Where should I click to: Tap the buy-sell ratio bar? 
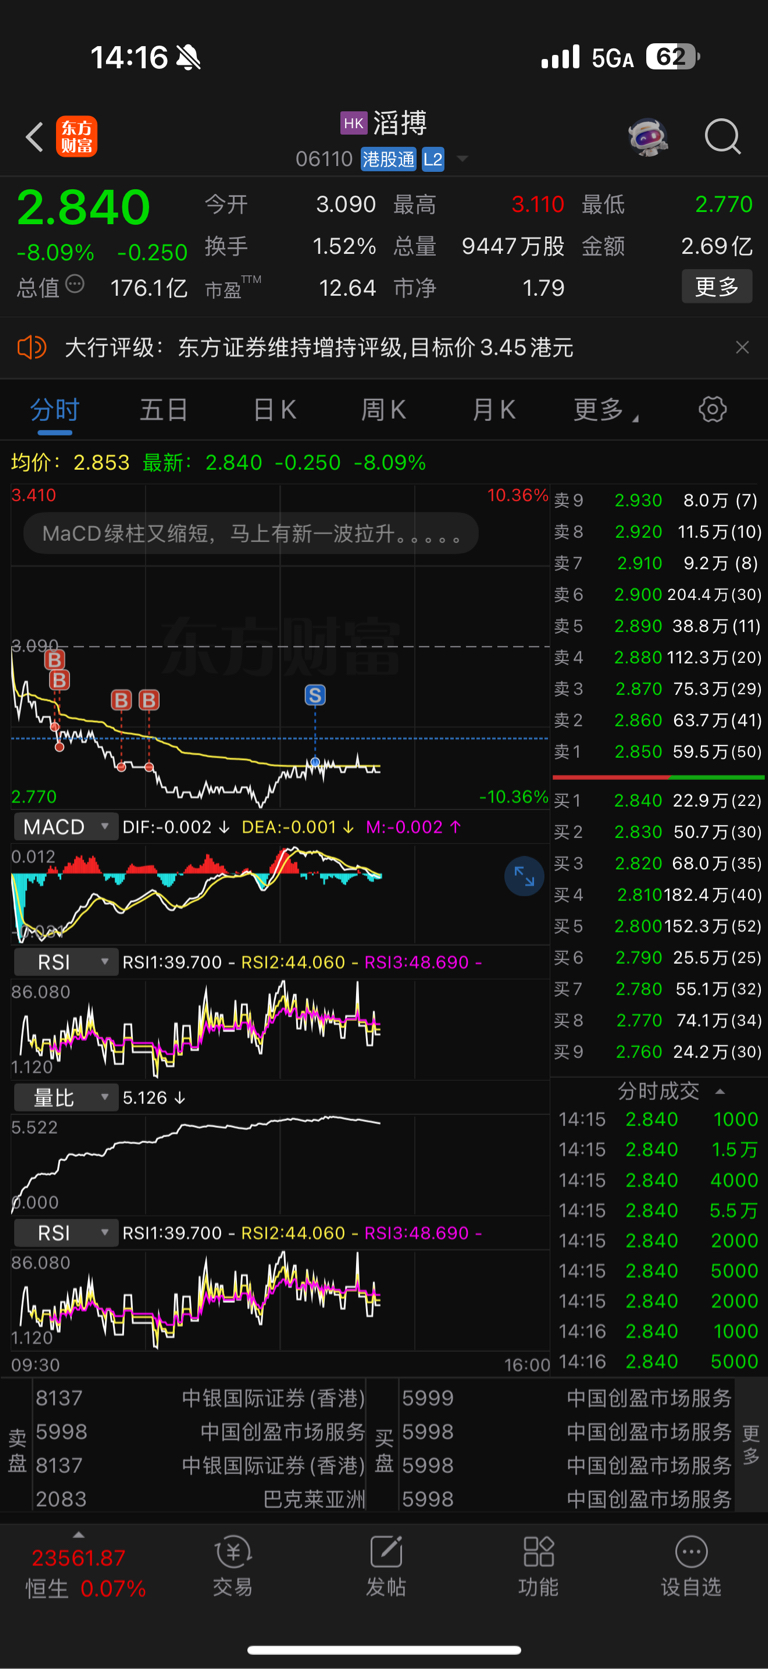tap(658, 776)
